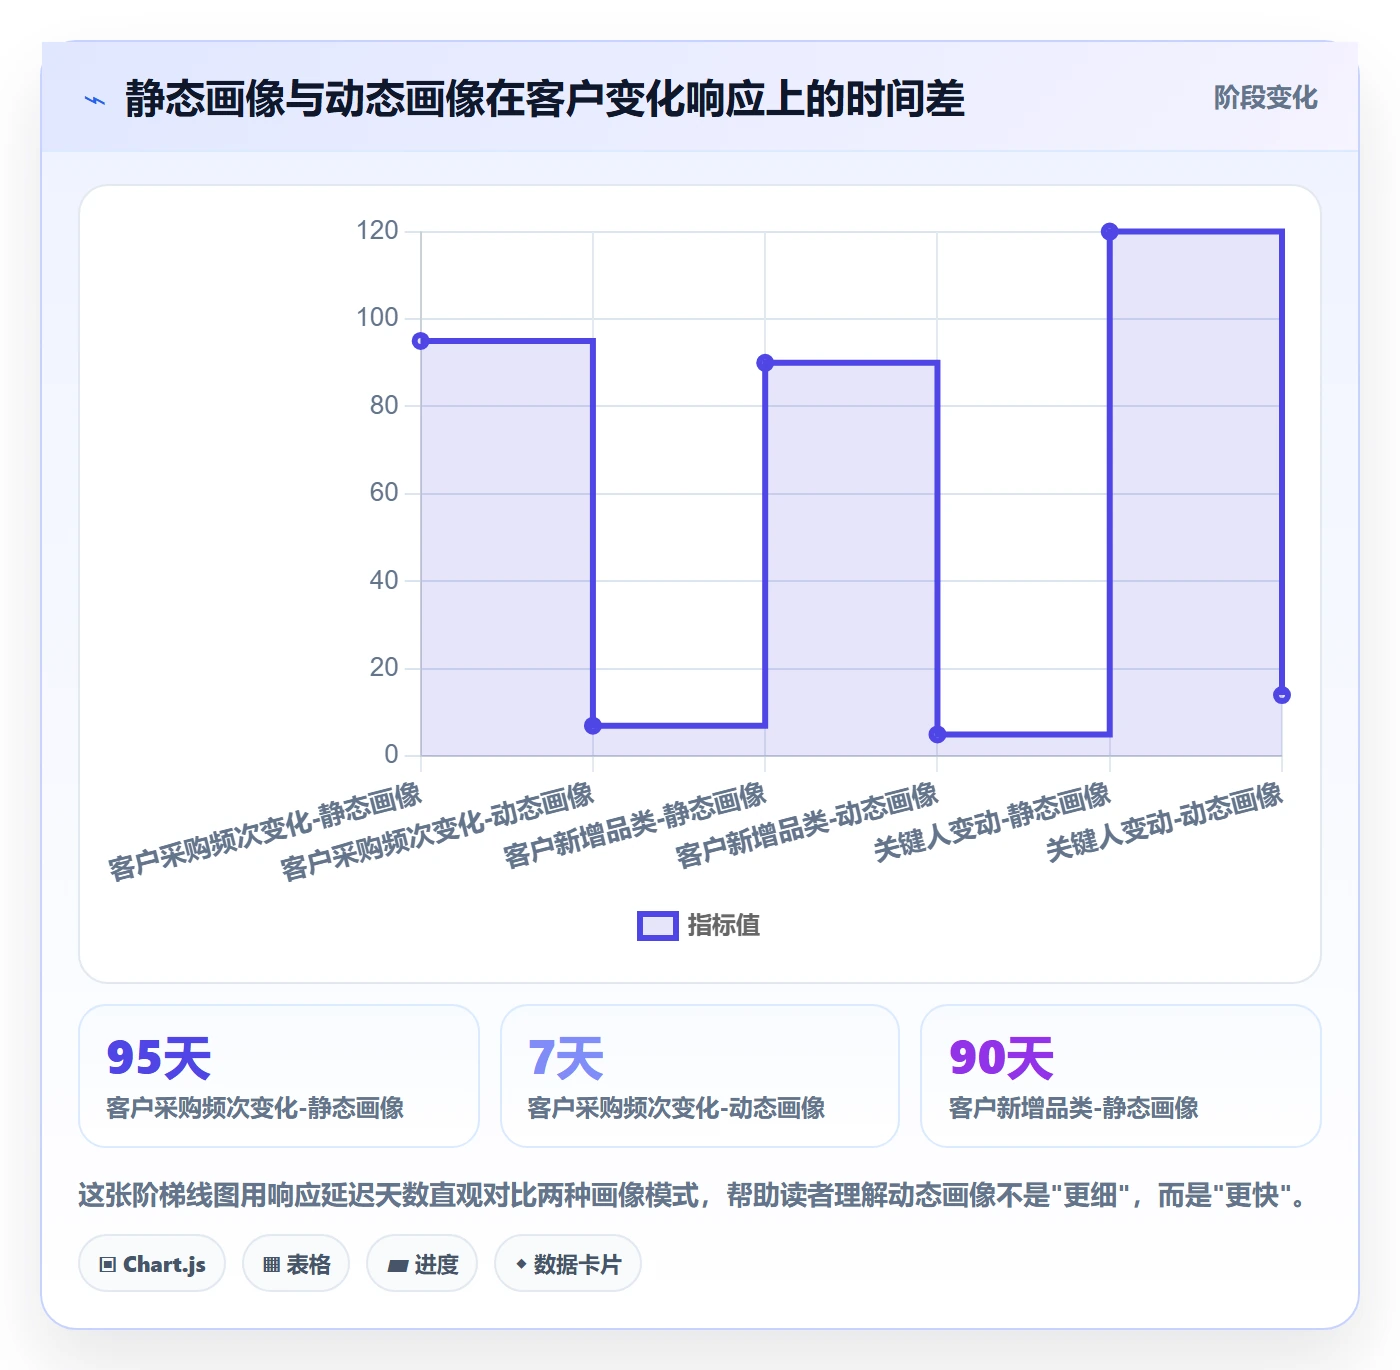The height and width of the screenshot is (1370, 1400).
Task: Click the bar icon in 进度 tag
Action: click(397, 1266)
